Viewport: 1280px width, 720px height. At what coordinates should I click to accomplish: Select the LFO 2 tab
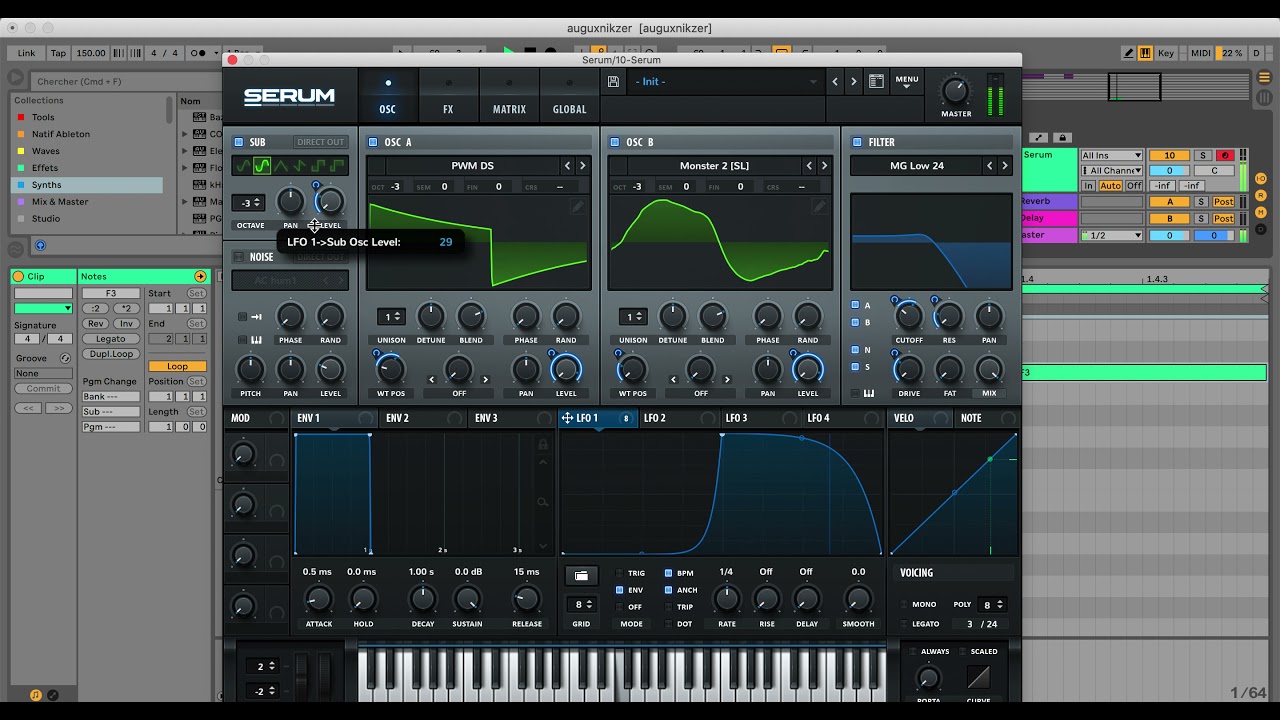(x=678, y=418)
